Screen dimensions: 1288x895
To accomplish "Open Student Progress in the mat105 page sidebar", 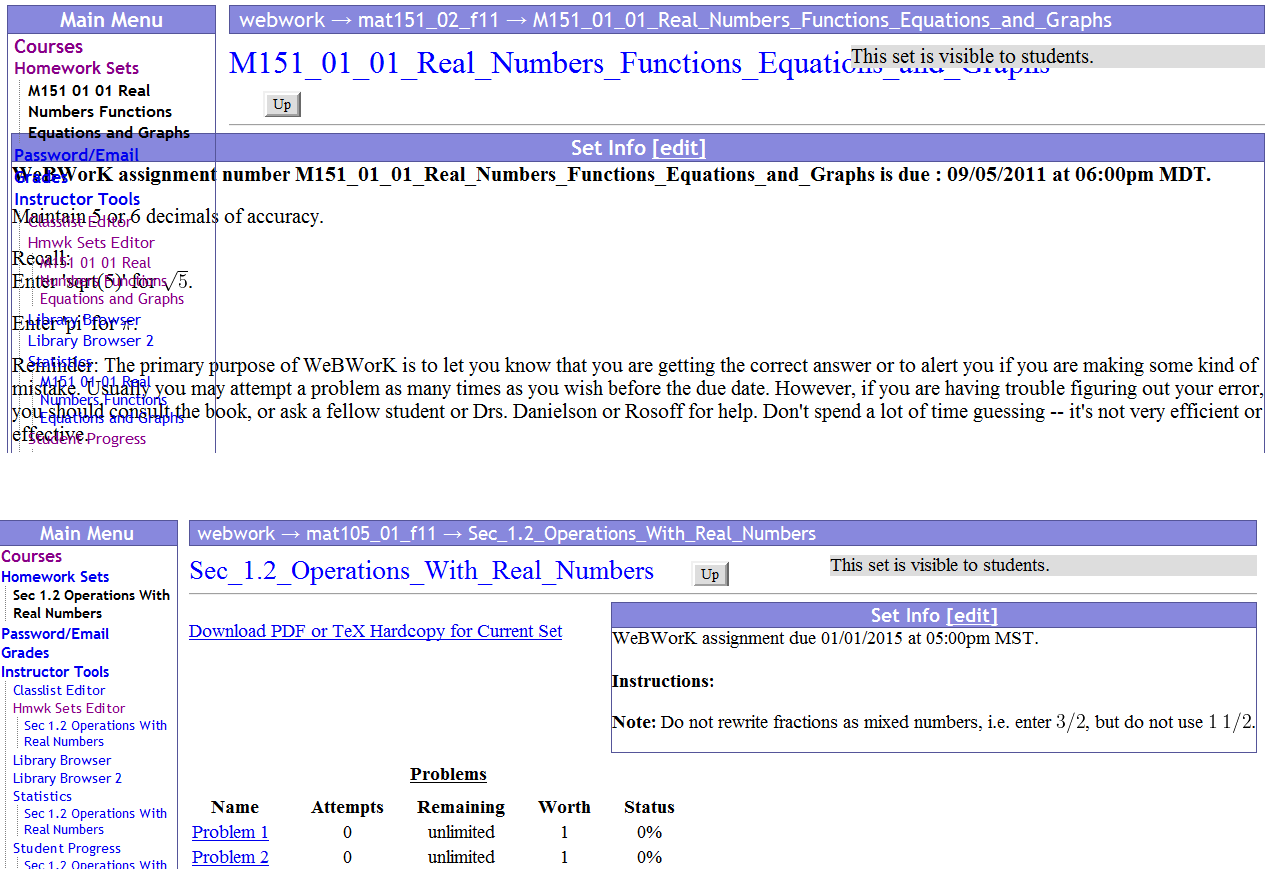I will (67, 848).
